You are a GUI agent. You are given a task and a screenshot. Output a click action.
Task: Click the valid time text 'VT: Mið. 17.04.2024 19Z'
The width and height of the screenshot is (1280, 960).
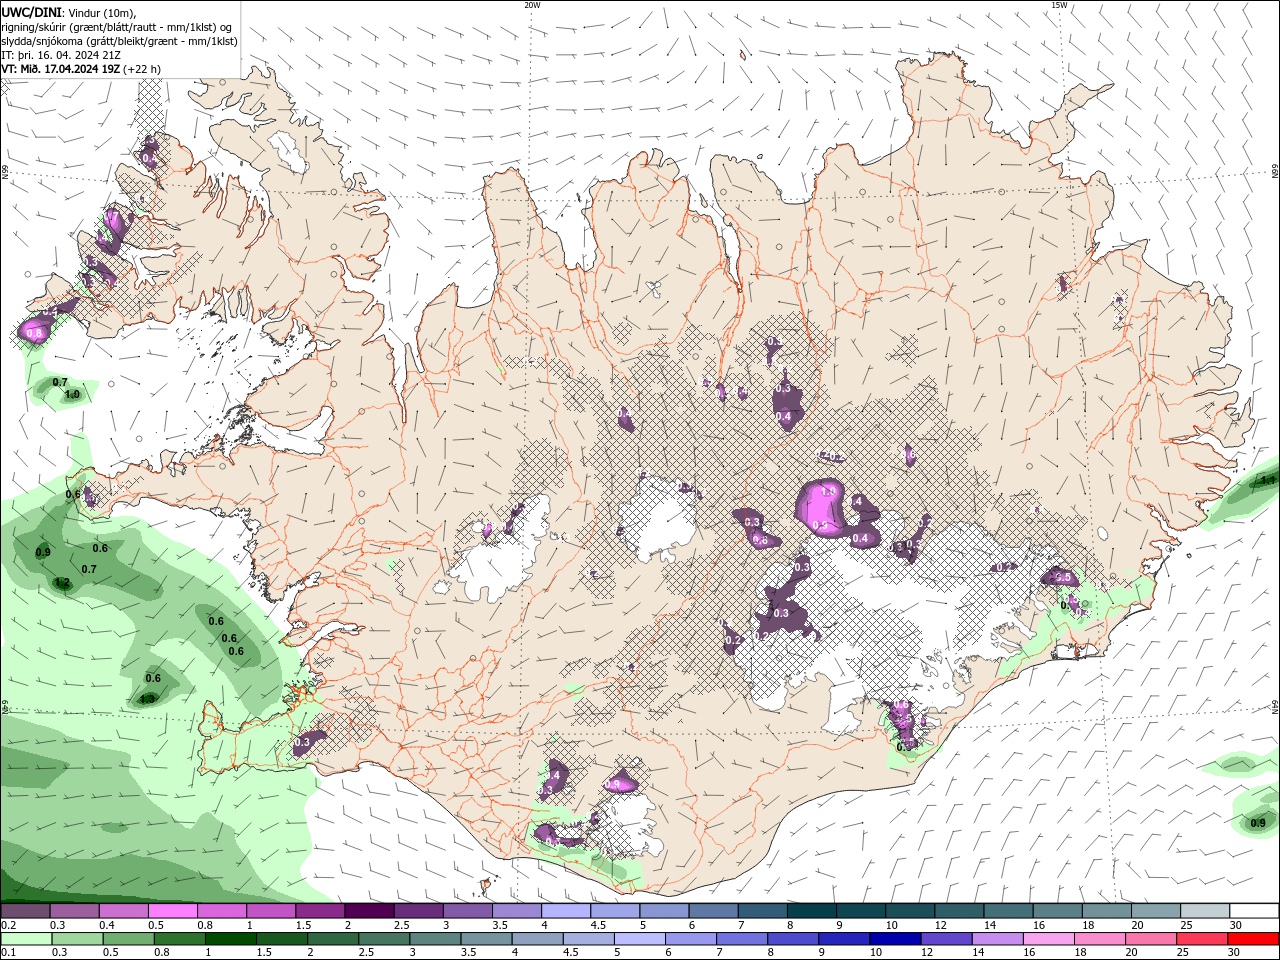pos(61,69)
